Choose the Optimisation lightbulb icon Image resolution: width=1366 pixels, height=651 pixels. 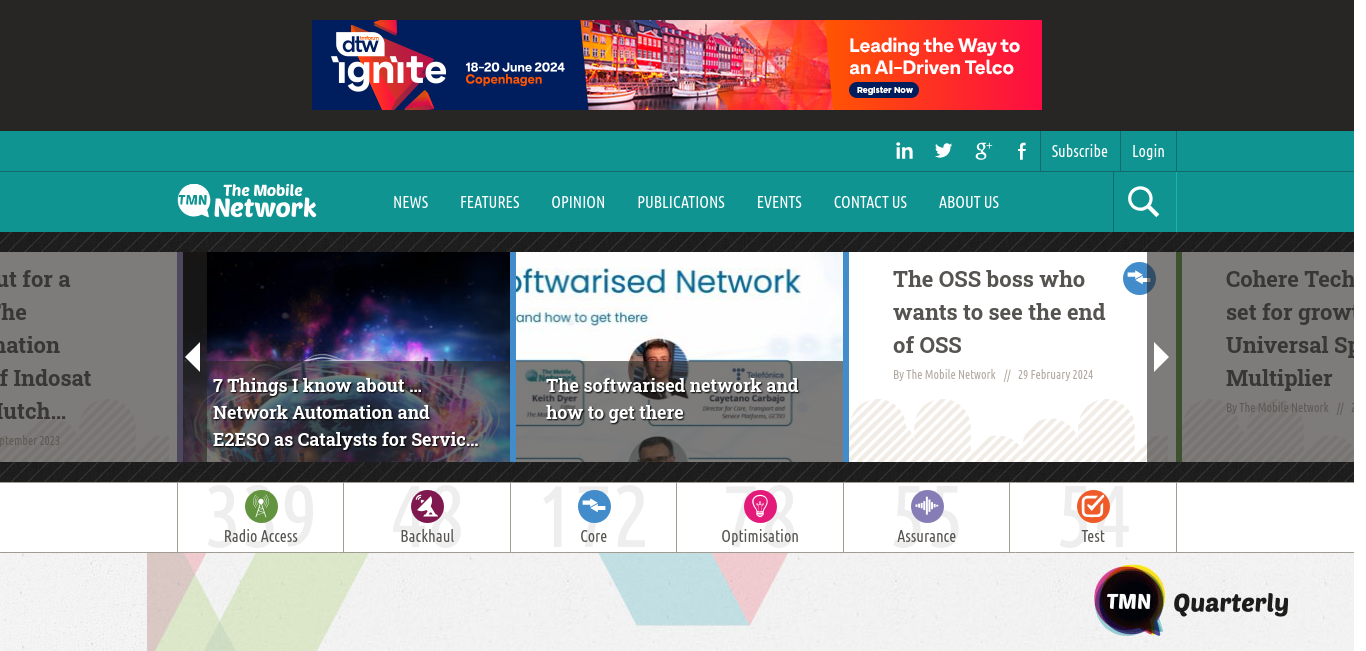click(760, 507)
